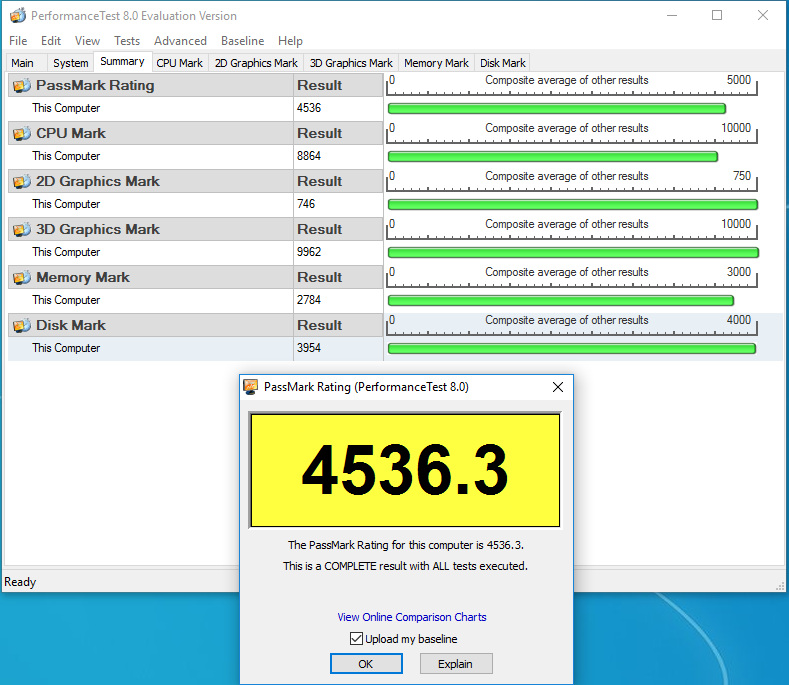This screenshot has height=685, width=789.
Task: Click the yellow 4536.3 score panel
Action: [405, 470]
